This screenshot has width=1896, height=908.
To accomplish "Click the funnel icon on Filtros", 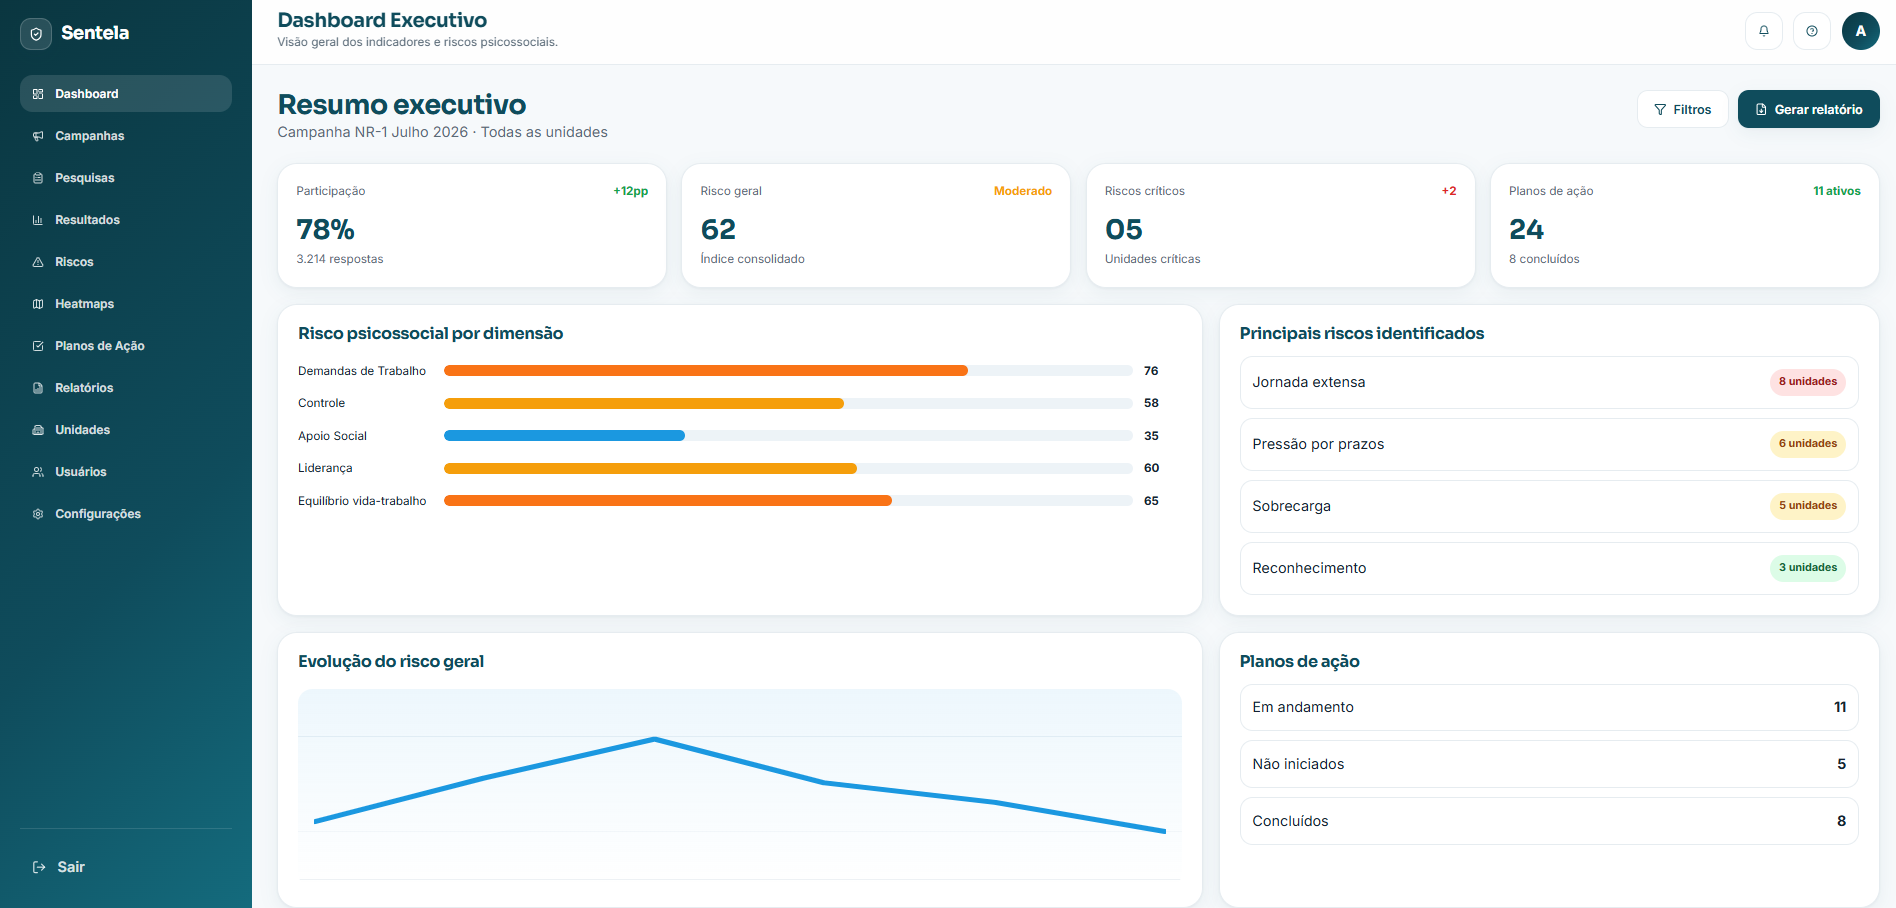I will [1660, 110].
